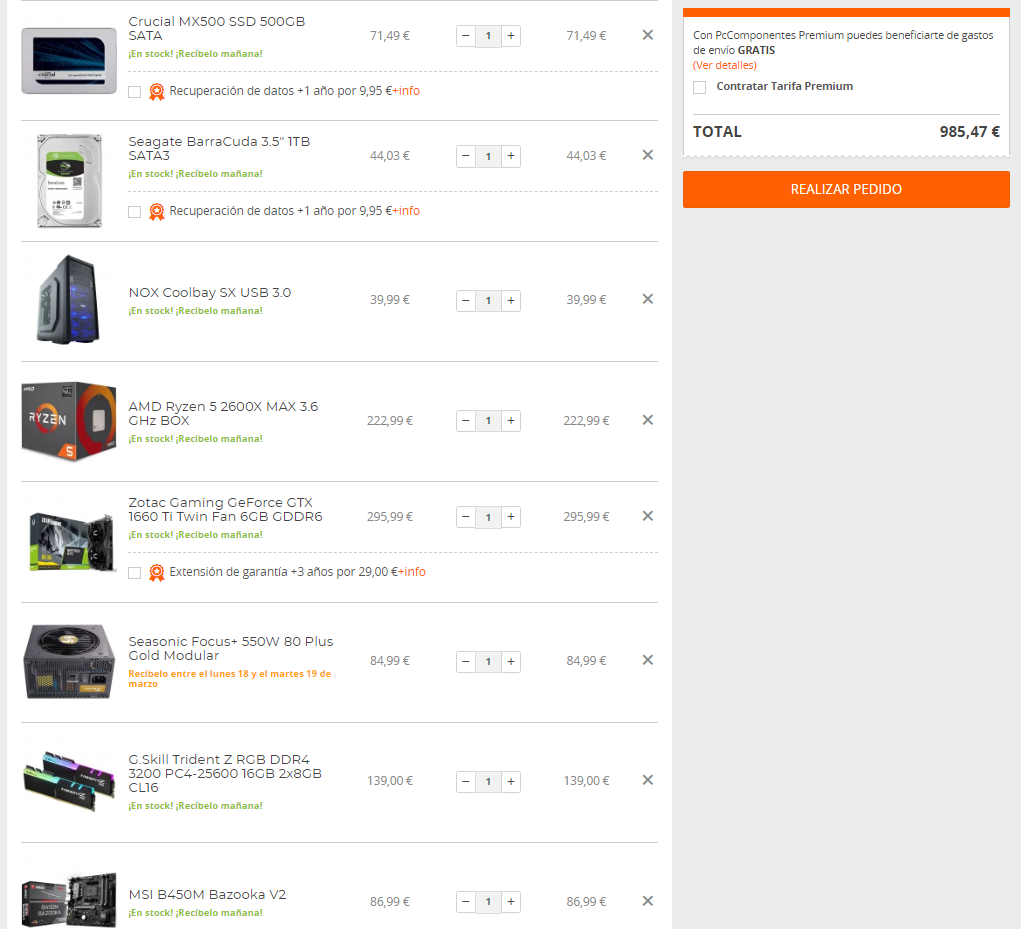Click Seagate data recovery badge icon
This screenshot has width=1021, height=929.
click(156, 212)
